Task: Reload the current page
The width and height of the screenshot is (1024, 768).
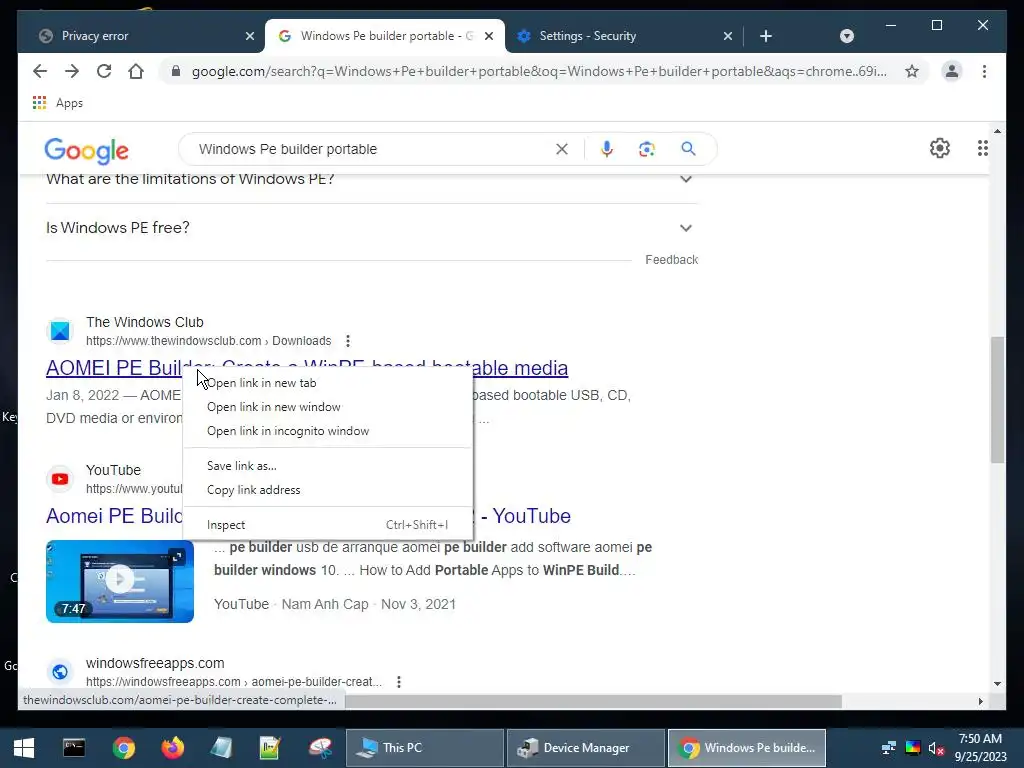Action: 104,71
